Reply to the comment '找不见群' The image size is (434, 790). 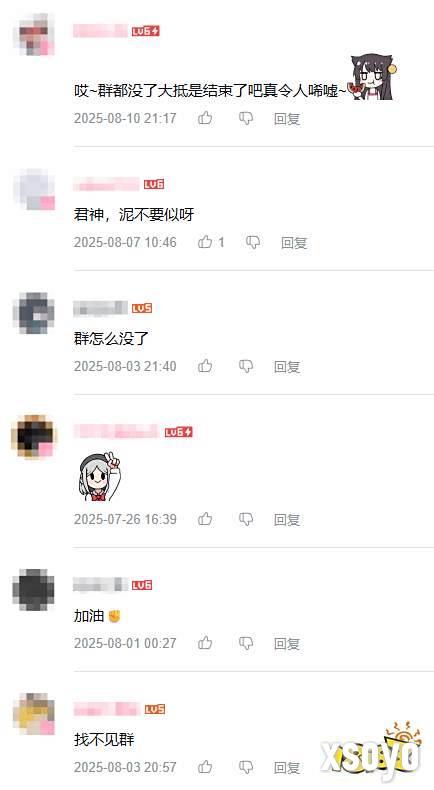pyautogui.click(x=287, y=767)
